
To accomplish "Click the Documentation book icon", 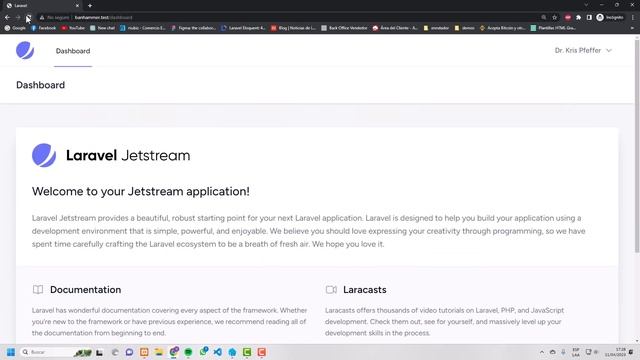I will [38, 290].
